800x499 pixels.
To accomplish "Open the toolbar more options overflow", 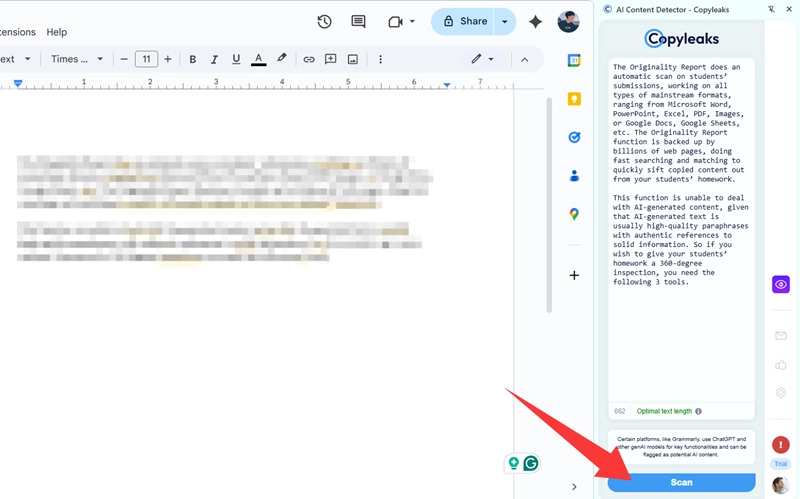I will point(380,59).
